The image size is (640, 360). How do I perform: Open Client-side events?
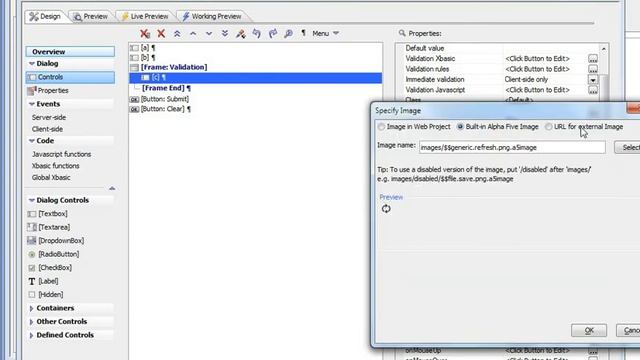[47, 129]
